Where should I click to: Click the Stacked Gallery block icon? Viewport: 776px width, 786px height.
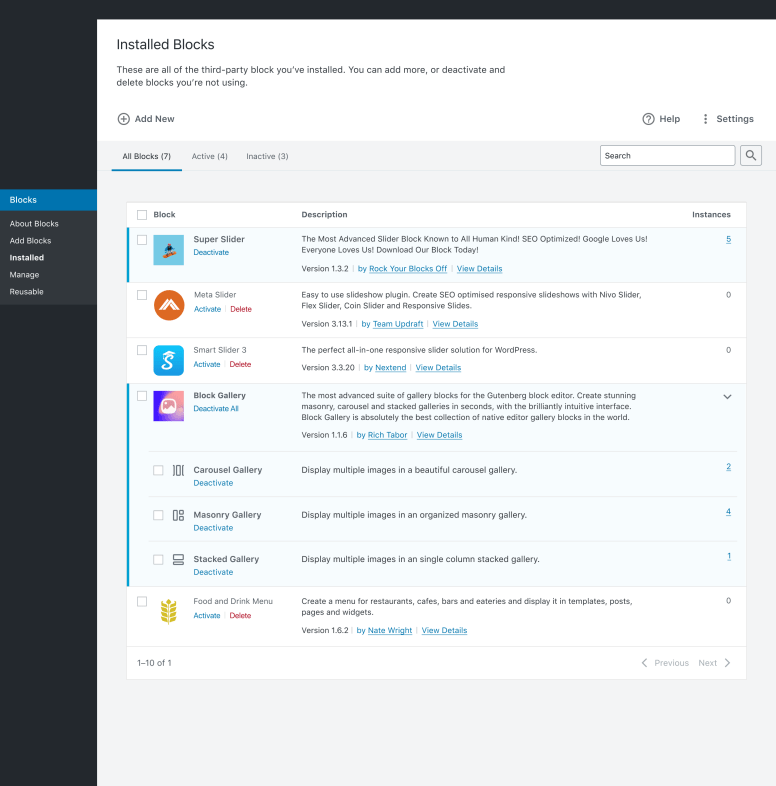tap(178, 559)
